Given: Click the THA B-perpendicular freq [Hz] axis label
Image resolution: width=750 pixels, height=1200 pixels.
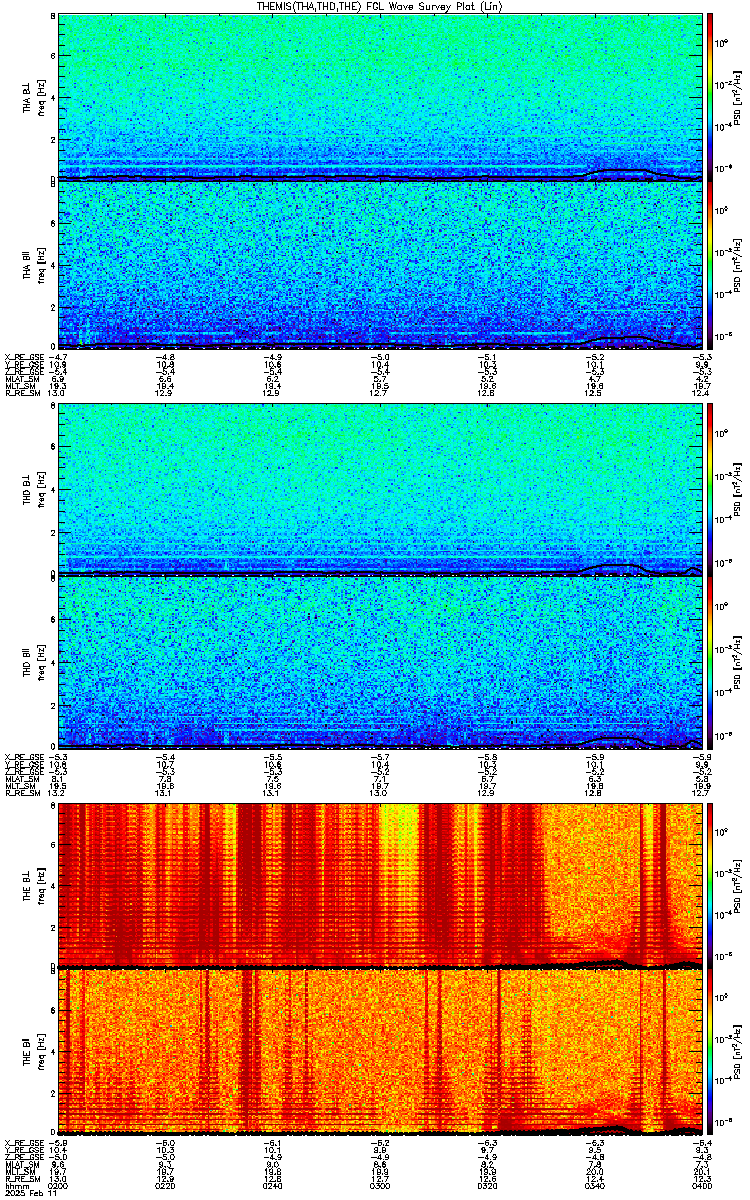Looking at the screenshot, I should [44, 96].
